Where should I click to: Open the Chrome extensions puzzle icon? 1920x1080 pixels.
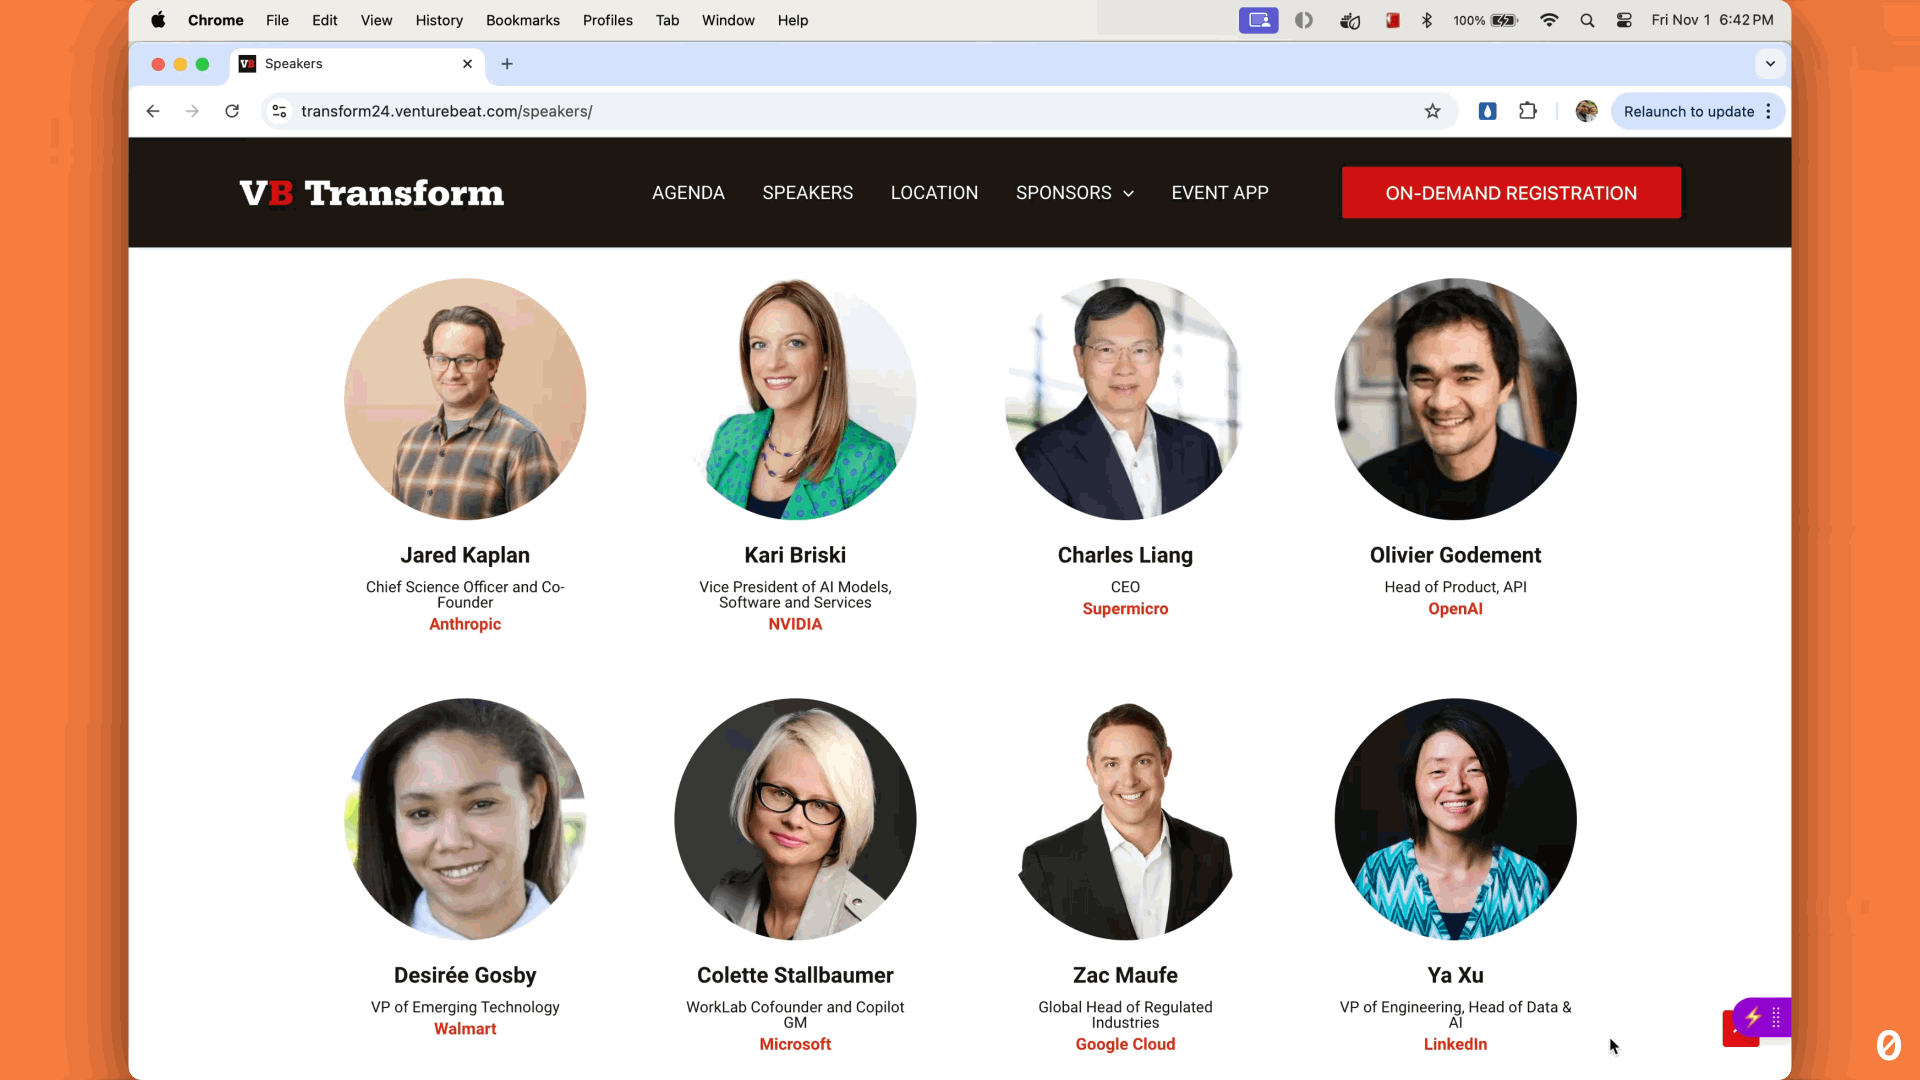click(1527, 111)
